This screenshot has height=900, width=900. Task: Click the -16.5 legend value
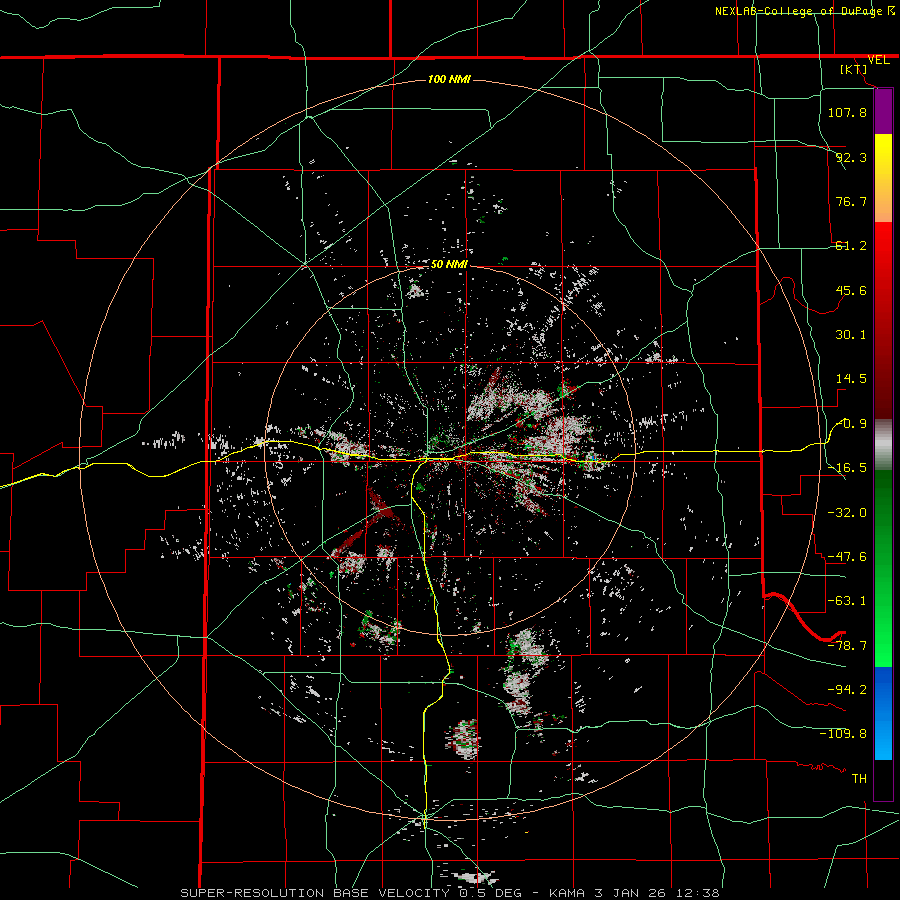[x=847, y=468]
